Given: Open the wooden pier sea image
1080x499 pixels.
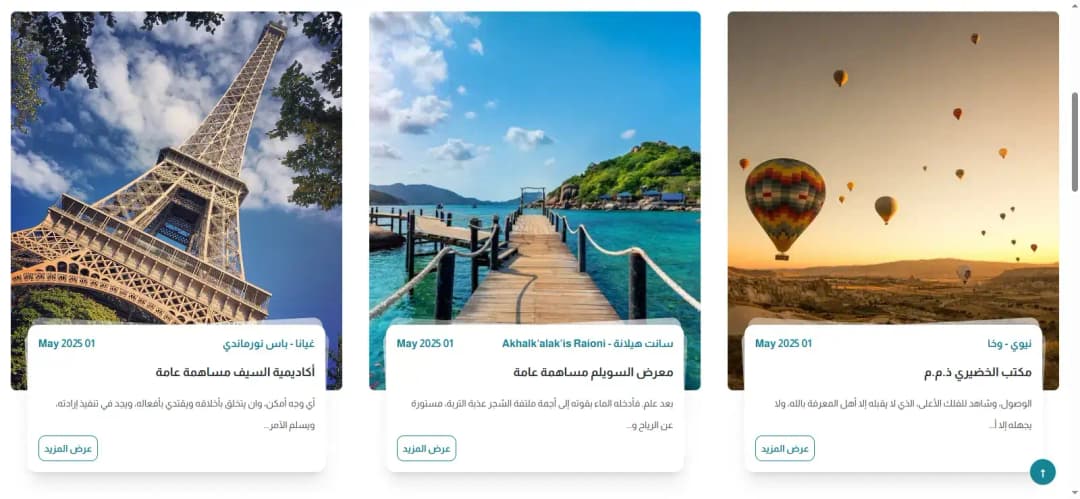Looking at the screenshot, I should pos(534,165).
